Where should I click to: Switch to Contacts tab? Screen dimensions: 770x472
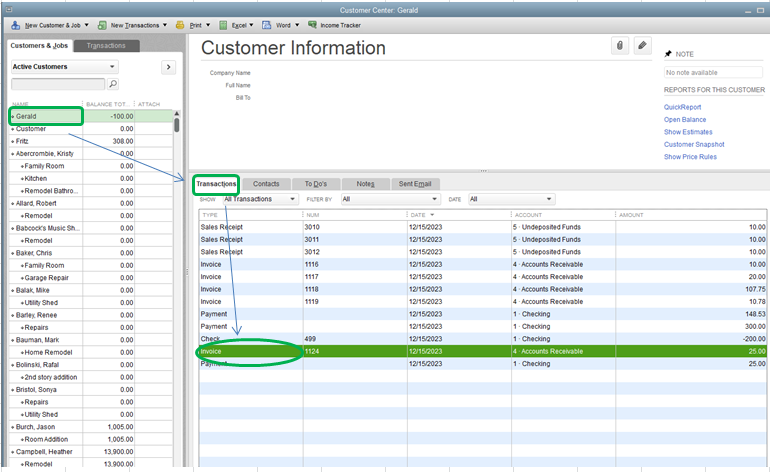(x=266, y=184)
